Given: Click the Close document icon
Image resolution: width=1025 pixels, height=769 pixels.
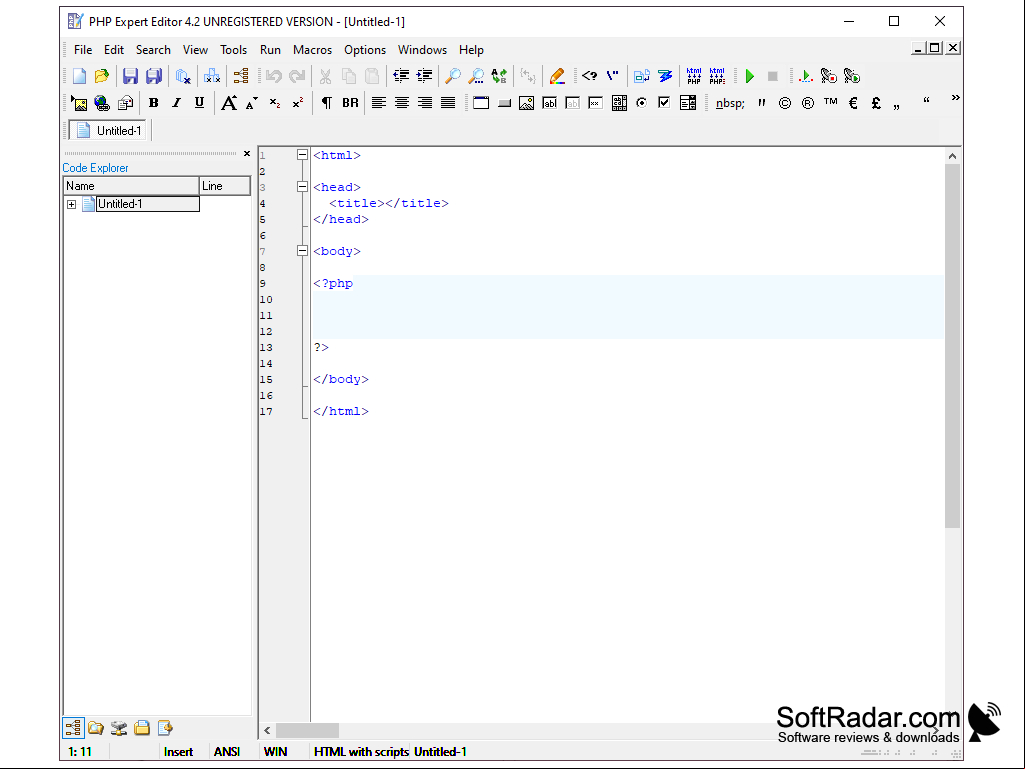Looking at the screenshot, I should coord(183,77).
